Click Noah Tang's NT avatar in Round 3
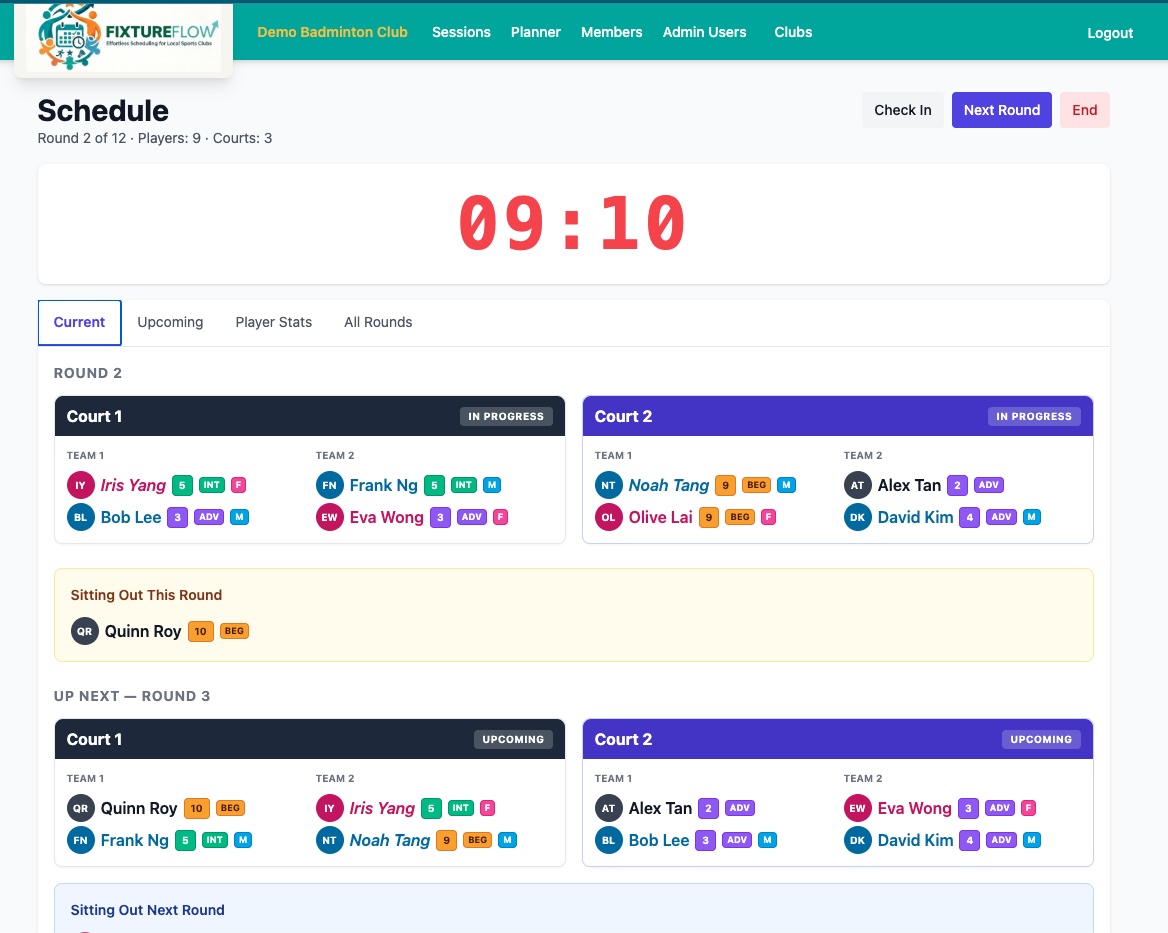 point(329,840)
